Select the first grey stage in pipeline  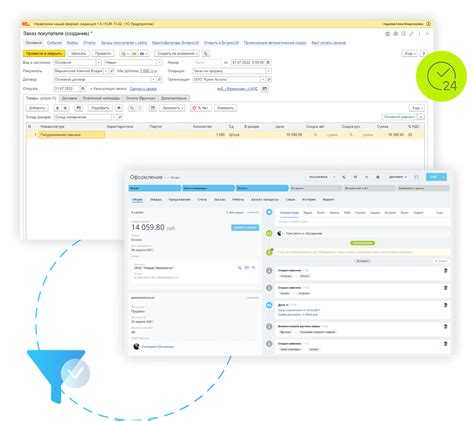pyautogui.click(x=316, y=188)
